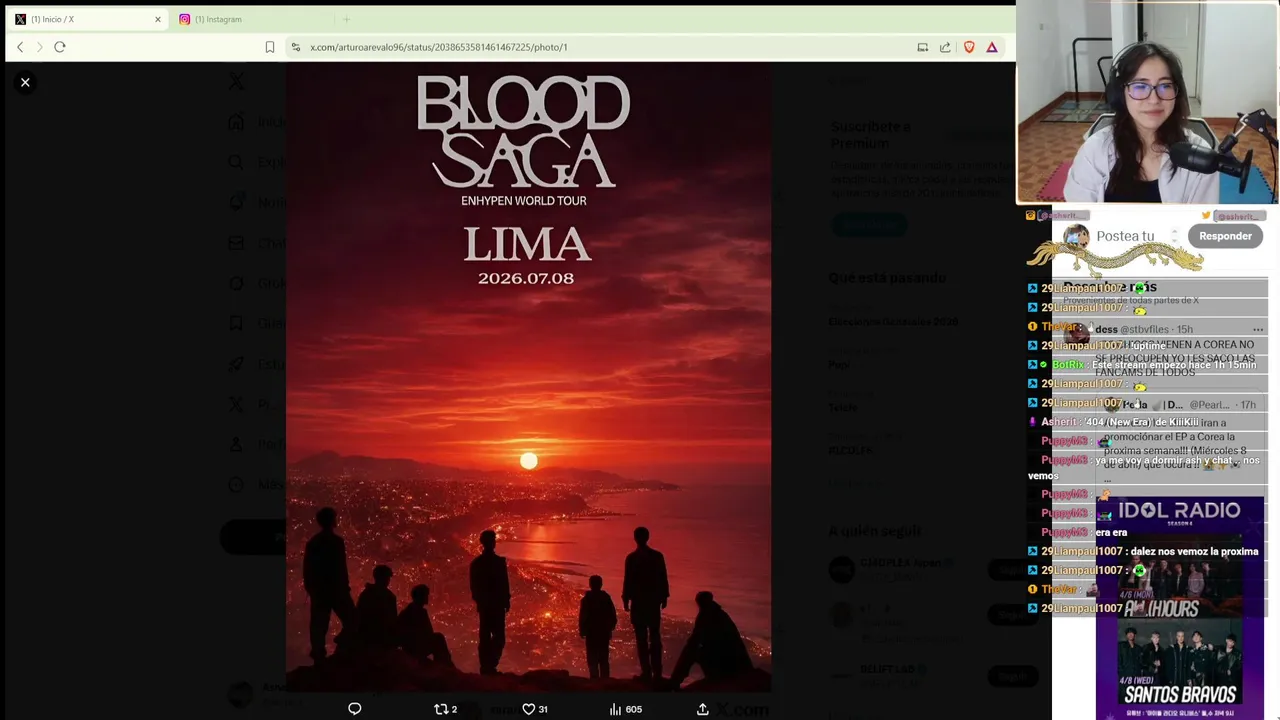Close the photo viewer with the X
Image resolution: width=1280 pixels, height=720 pixels.
click(x=25, y=82)
